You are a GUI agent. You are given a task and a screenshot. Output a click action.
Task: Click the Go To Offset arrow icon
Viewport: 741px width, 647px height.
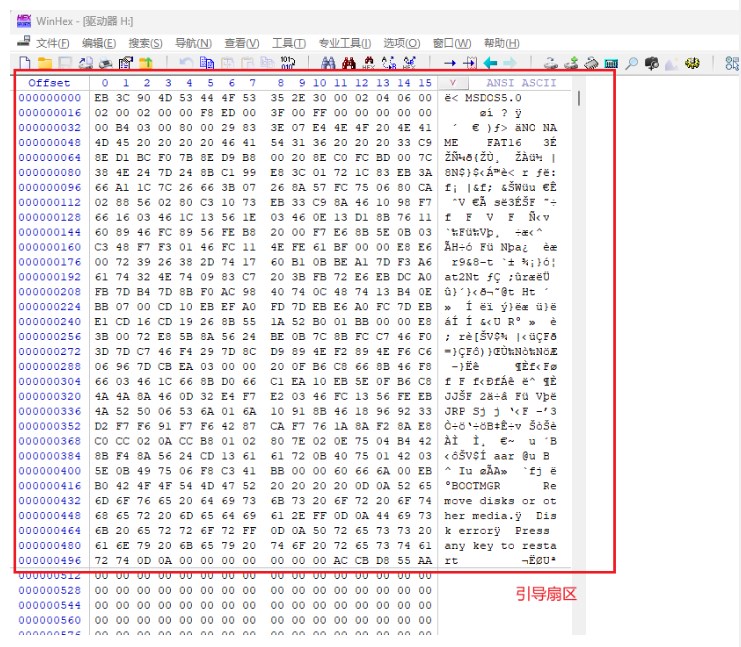click(x=451, y=63)
